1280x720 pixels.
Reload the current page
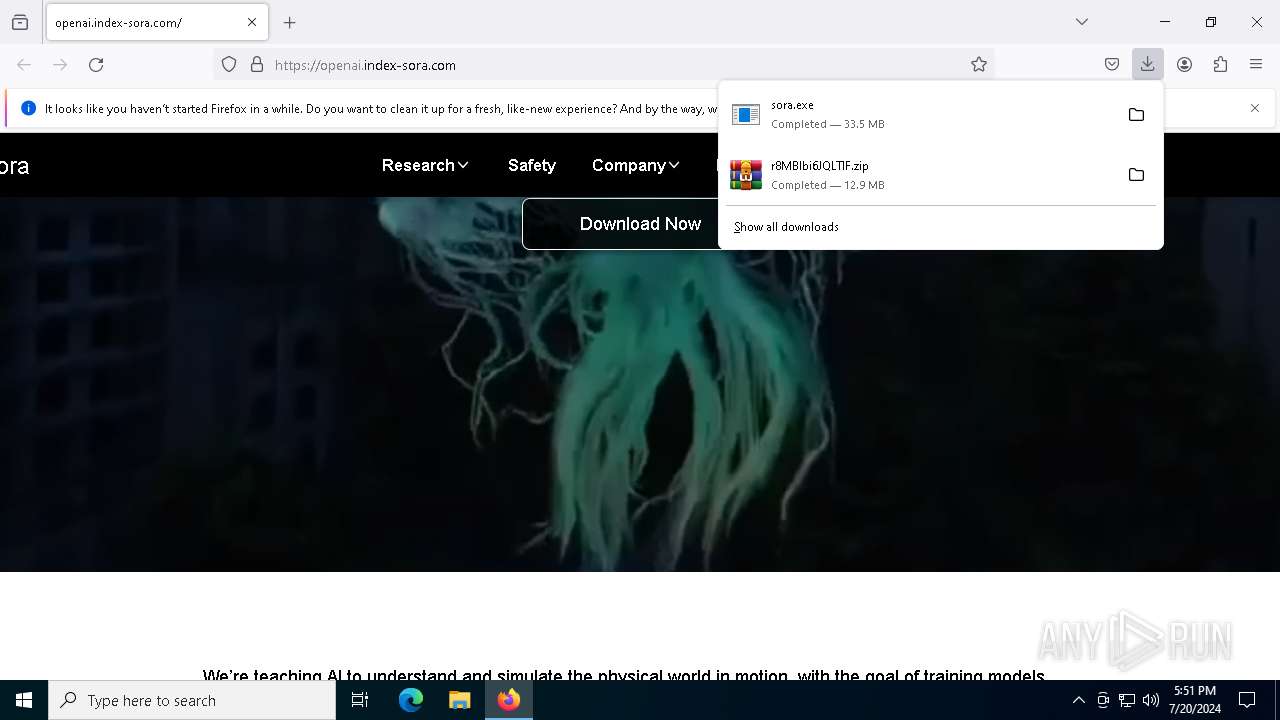(96, 65)
